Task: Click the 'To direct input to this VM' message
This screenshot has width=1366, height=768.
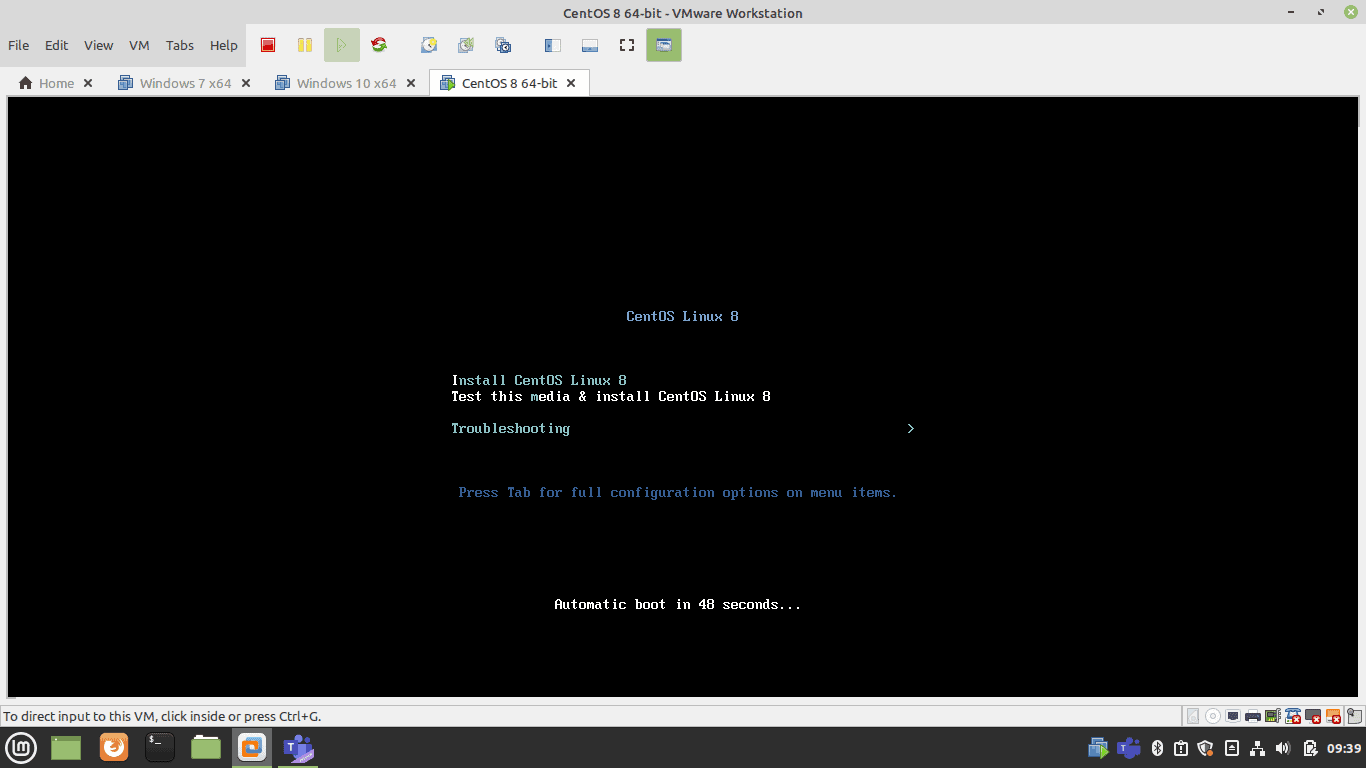Action: pyautogui.click(x=162, y=716)
